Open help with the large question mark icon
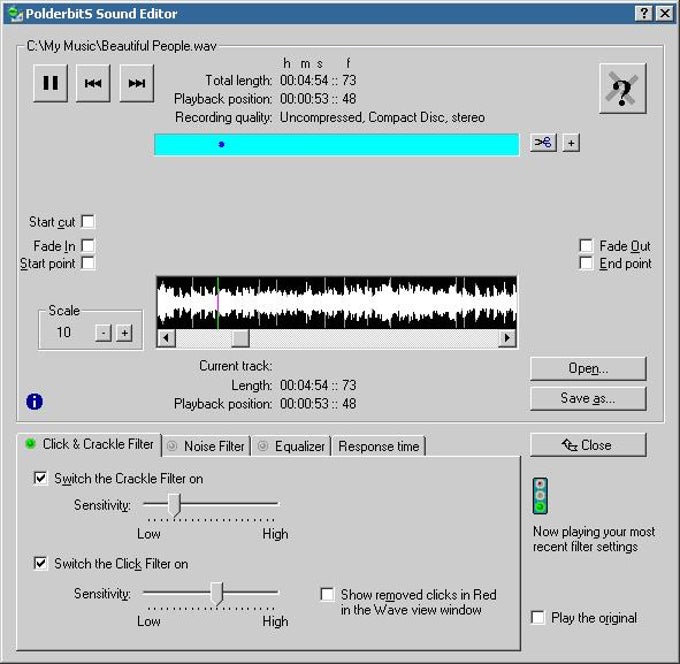 click(x=623, y=88)
